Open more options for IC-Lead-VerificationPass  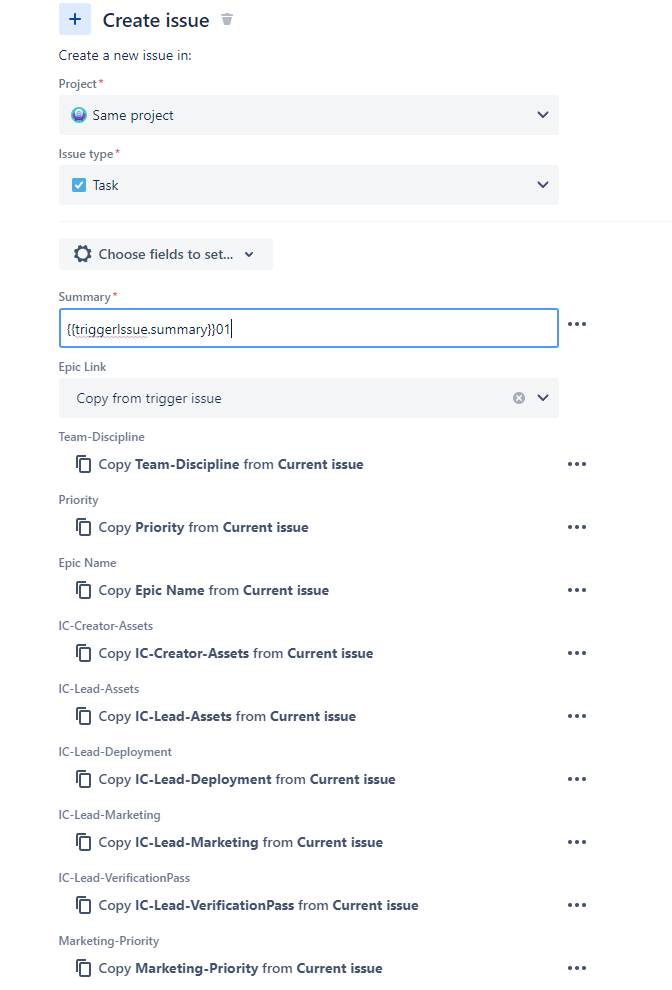[577, 905]
